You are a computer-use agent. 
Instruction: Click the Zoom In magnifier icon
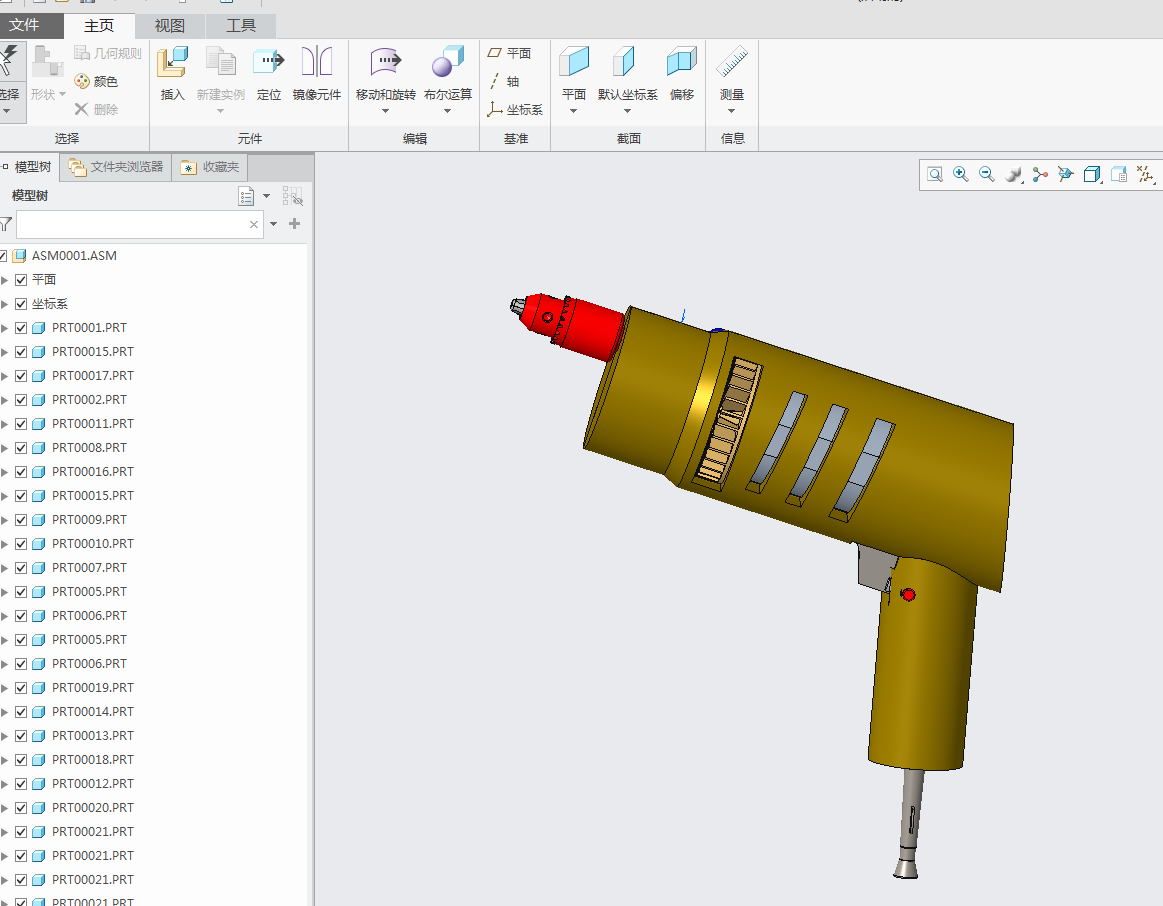tap(961, 175)
